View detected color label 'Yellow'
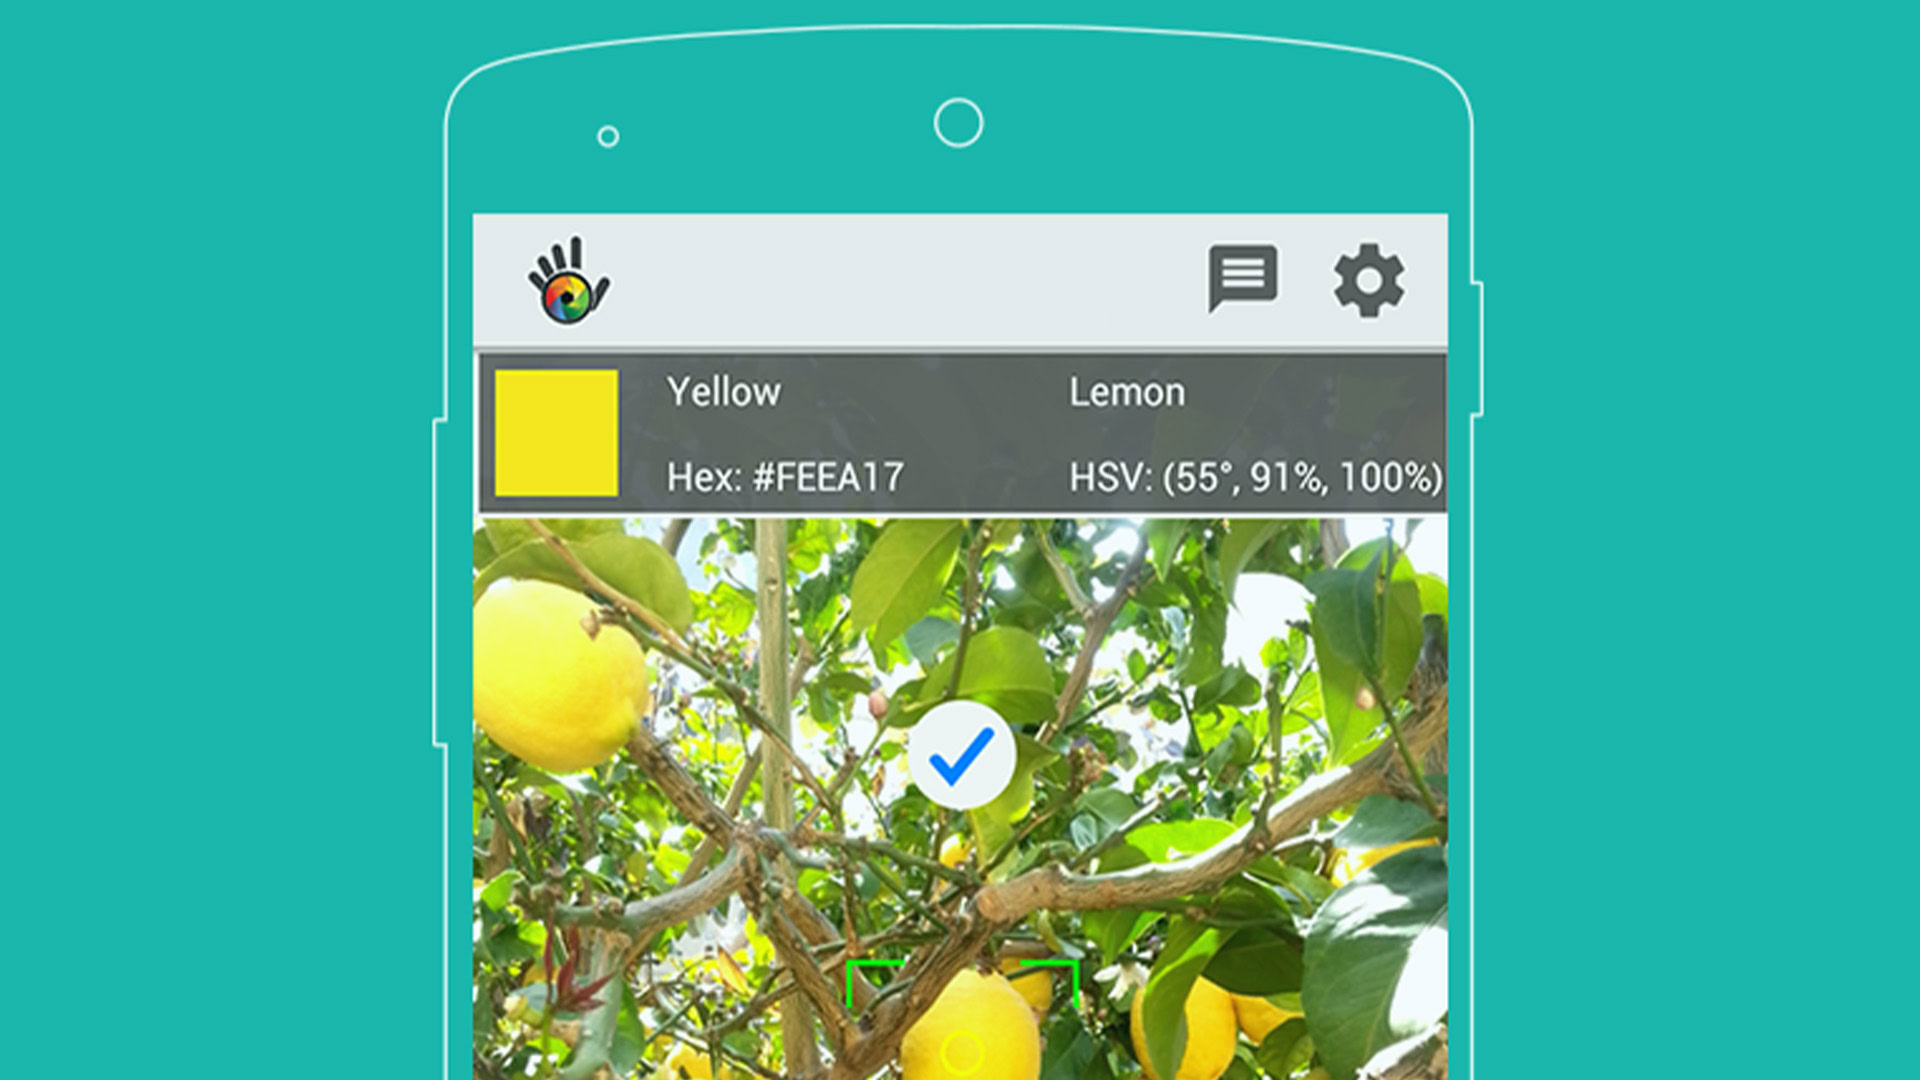 click(725, 389)
